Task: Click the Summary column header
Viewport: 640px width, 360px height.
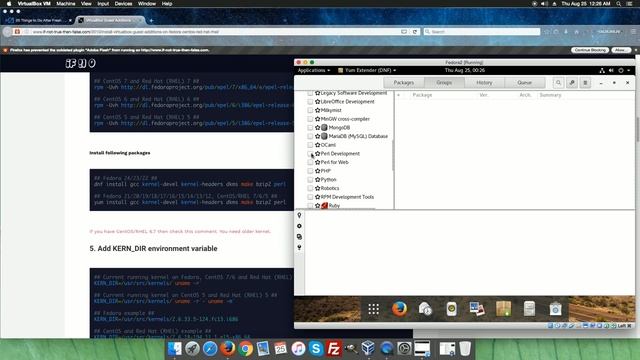Action: pos(550,95)
